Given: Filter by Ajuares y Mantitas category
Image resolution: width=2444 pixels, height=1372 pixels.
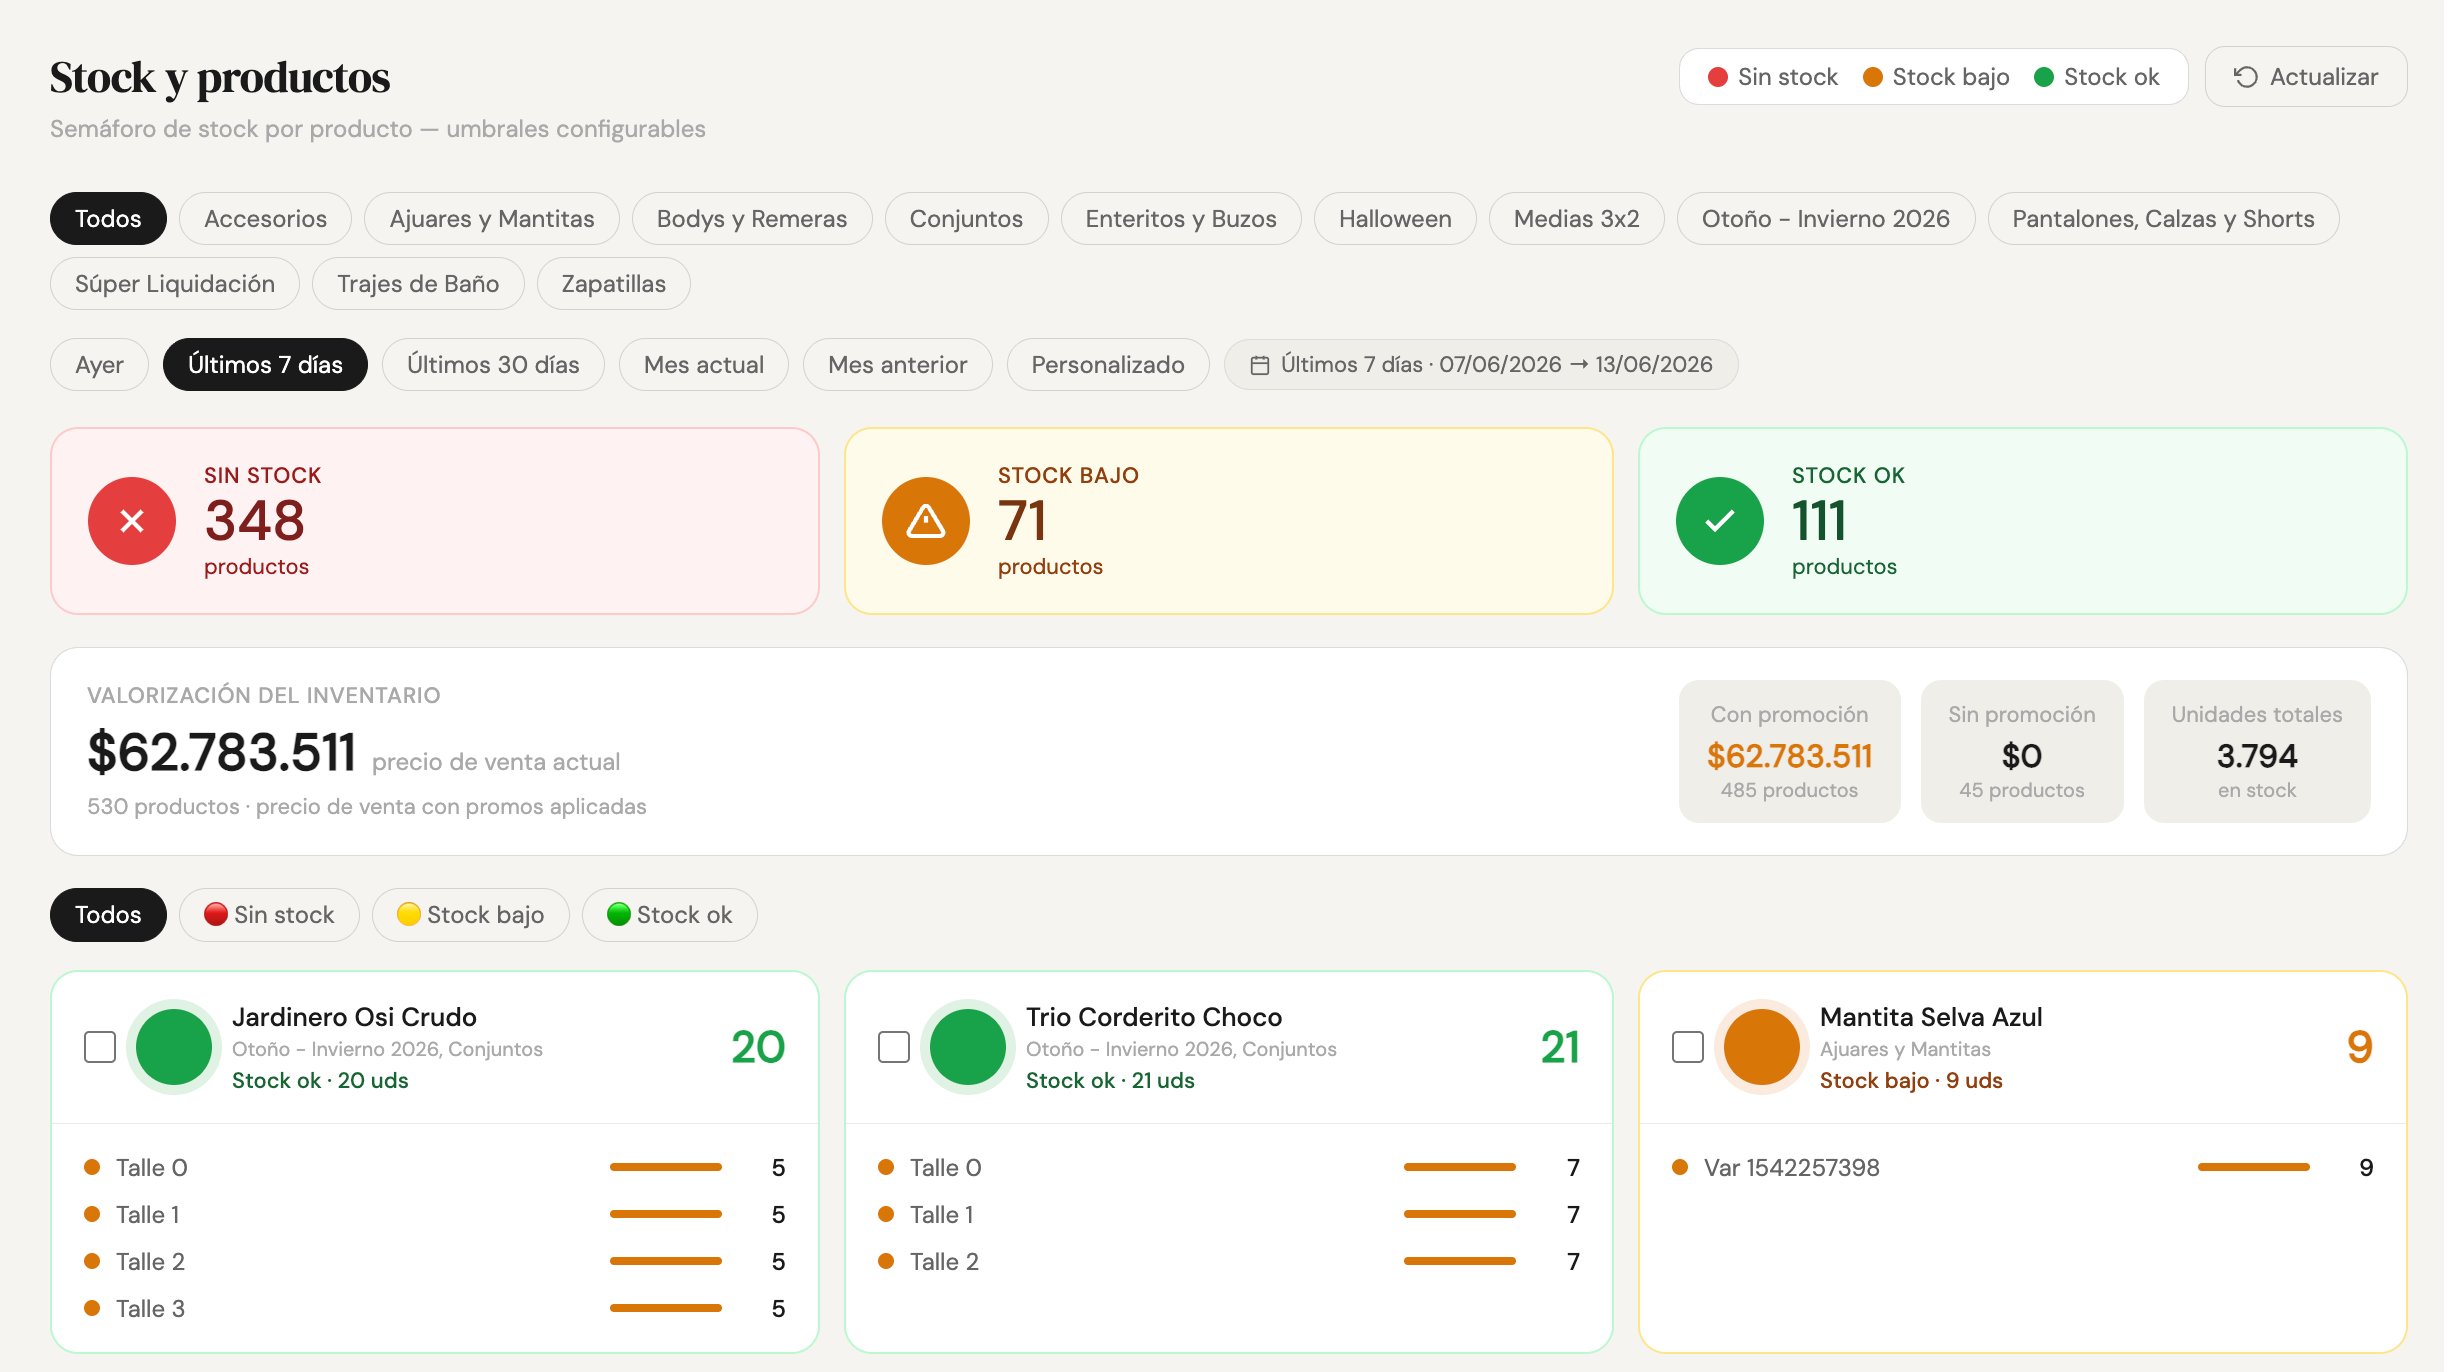Looking at the screenshot, I should (492, 218).
